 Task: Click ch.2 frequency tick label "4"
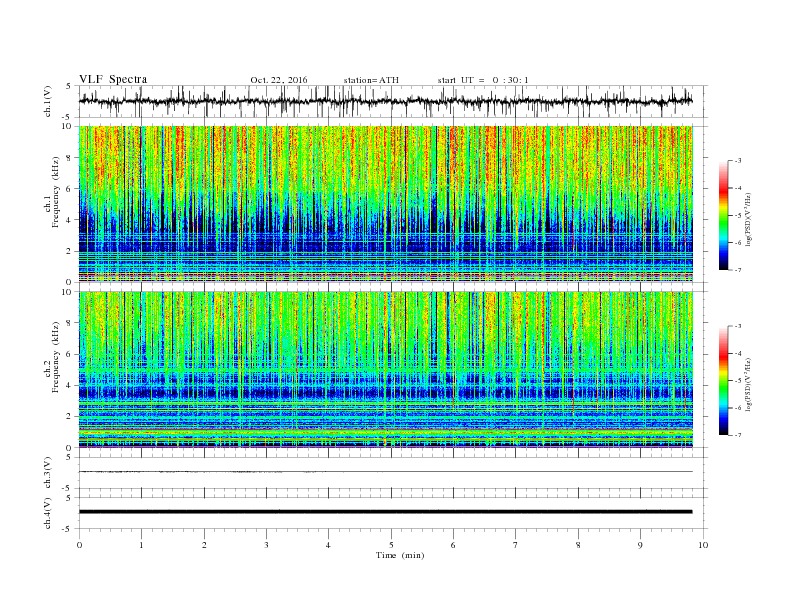pos(70,385)
